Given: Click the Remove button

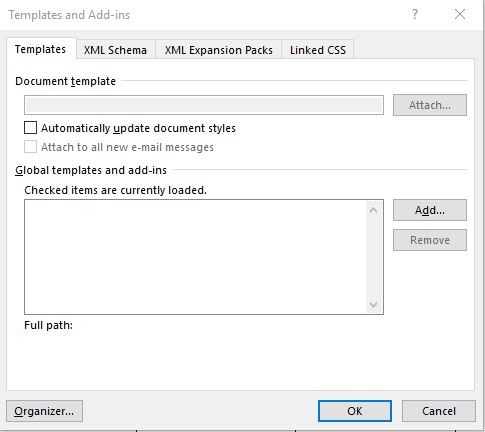Looking at the screenshot, I should pos(430,240).
